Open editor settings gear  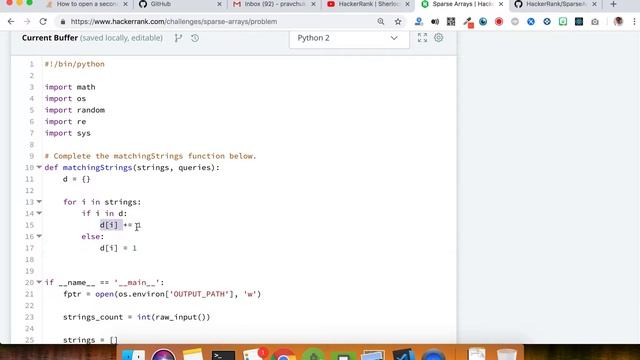click(x=439, y=38)
